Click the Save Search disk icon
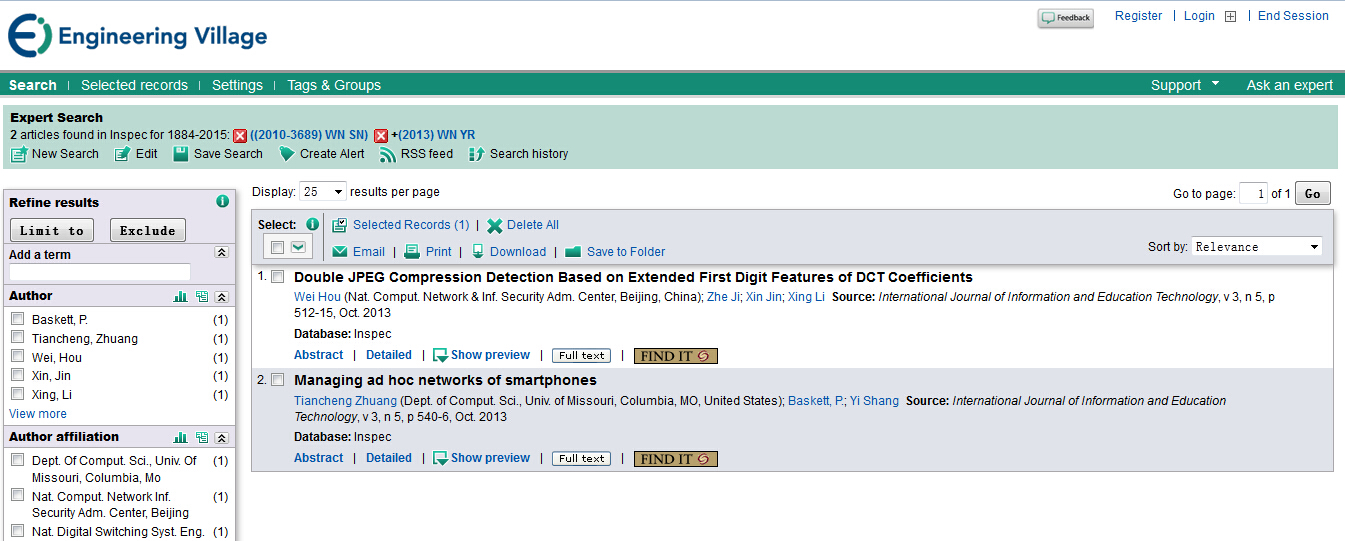The image size is (1345, 541). coord(181,154)
